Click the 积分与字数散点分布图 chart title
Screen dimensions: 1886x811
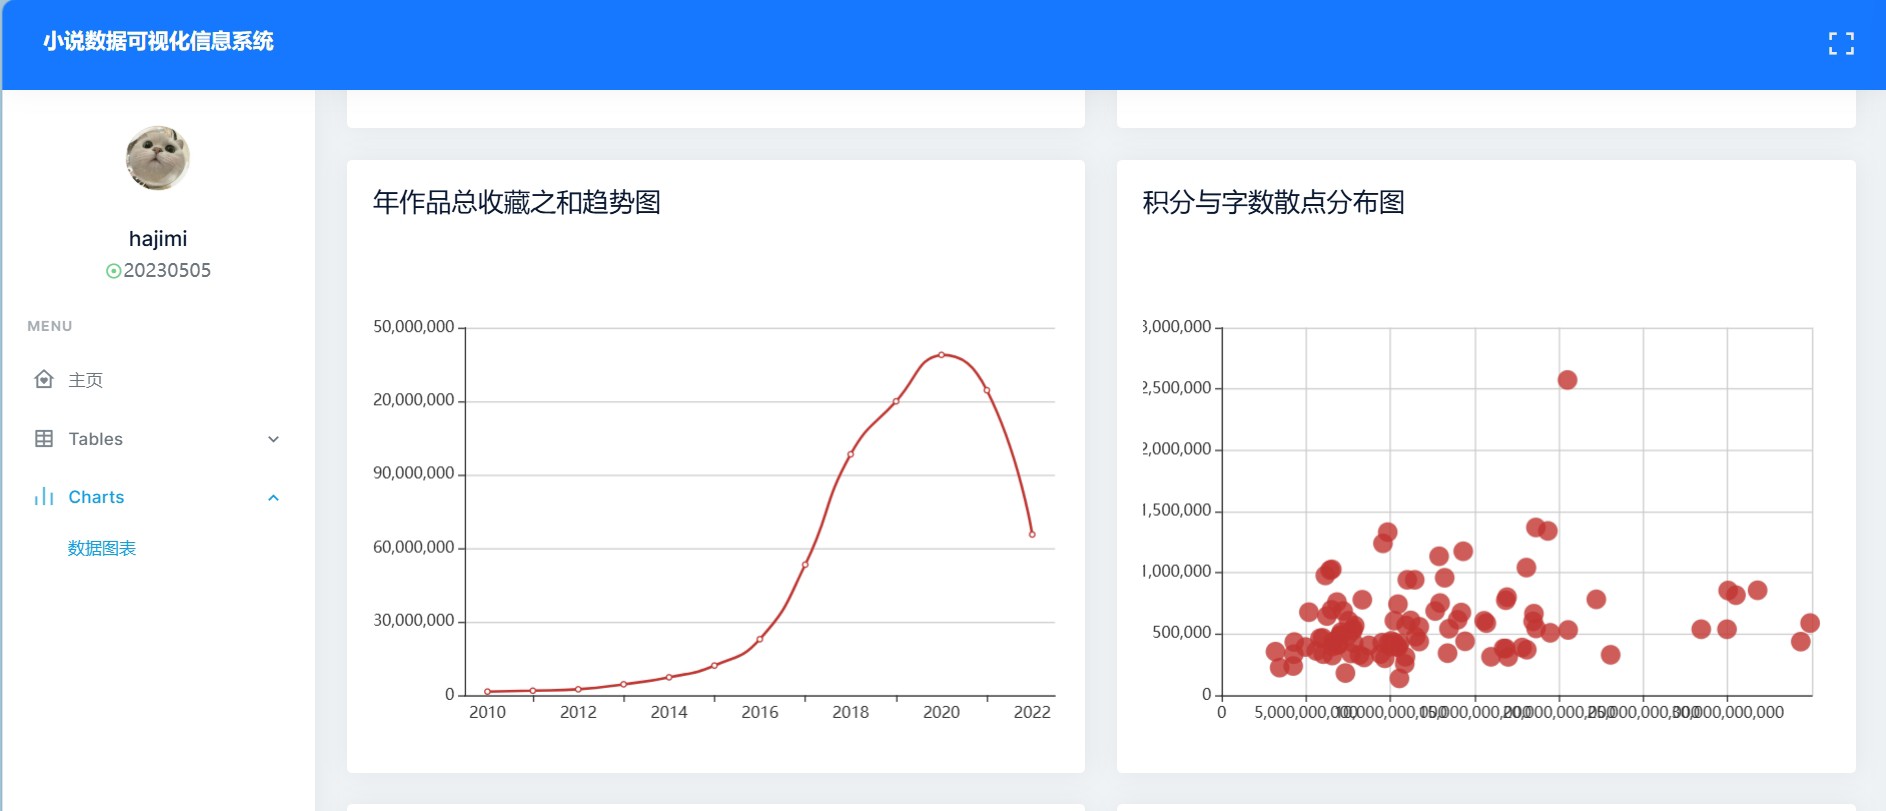[x=1274, y=203]
